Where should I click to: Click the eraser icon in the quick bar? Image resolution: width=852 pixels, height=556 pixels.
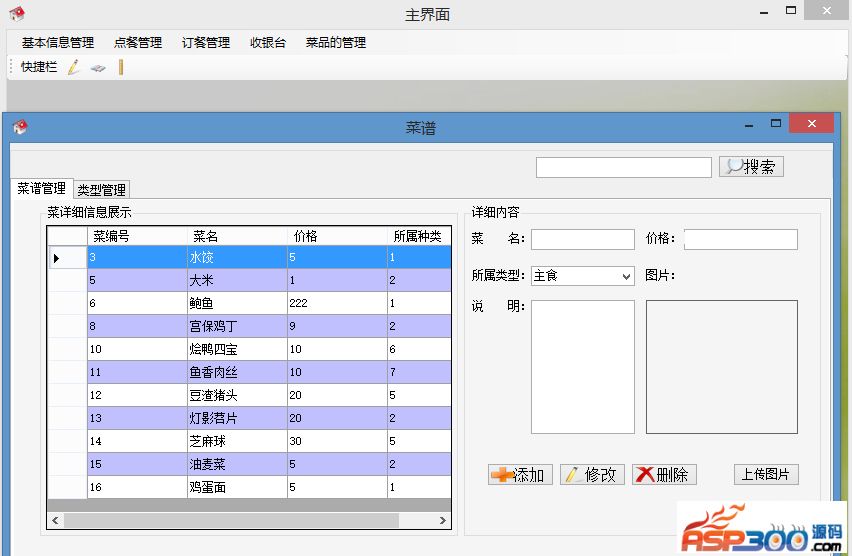98,67
